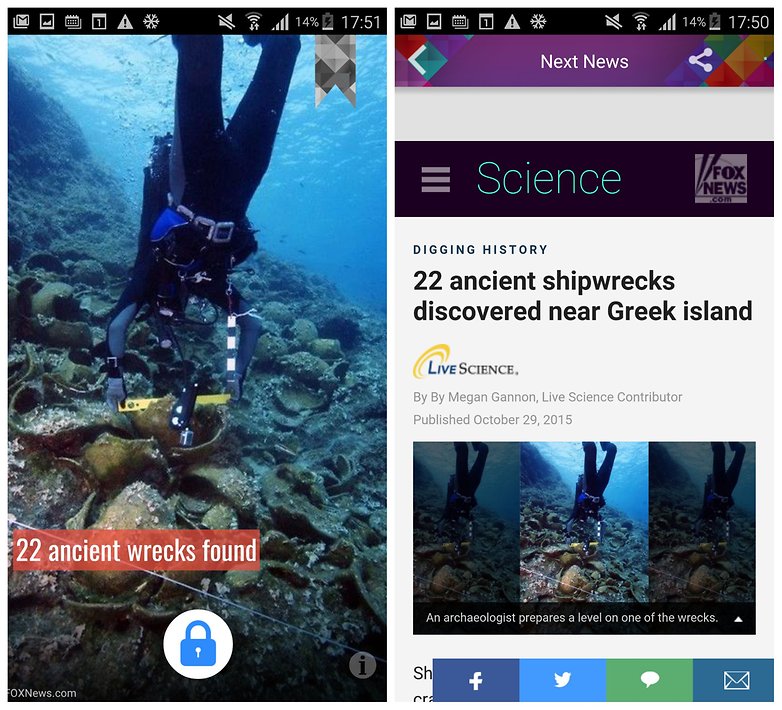The height and width of the screenshot is (710, 782).
Task: Open '22 ancient wrecks found' headline
Action: pyautogui.click(x=136, y=550)
